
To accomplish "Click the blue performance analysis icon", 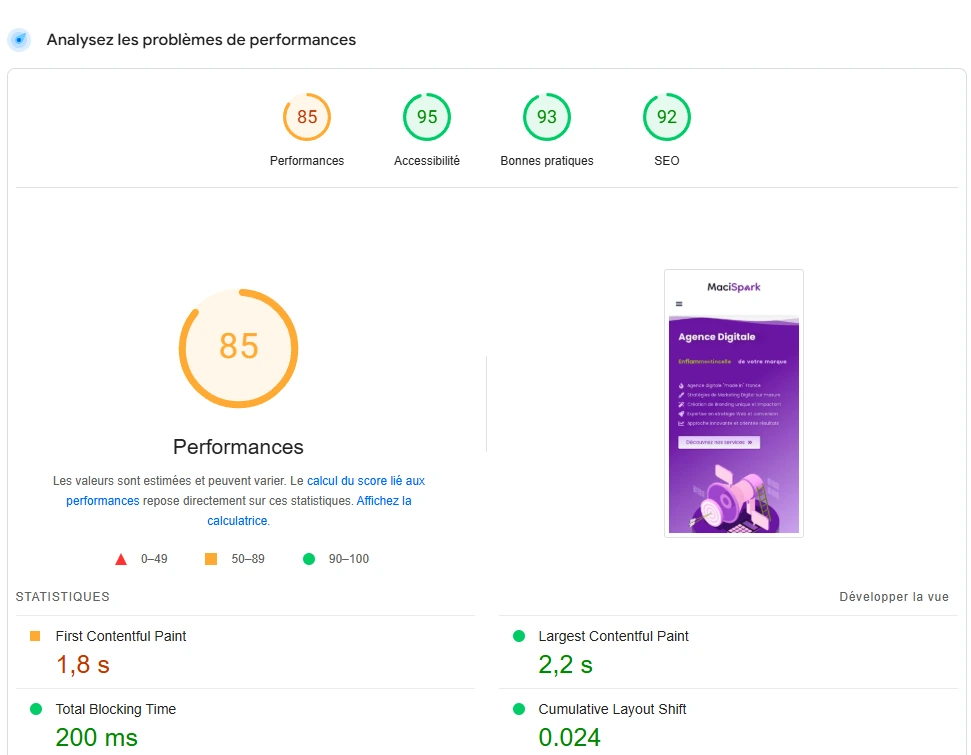I will 19,40.
